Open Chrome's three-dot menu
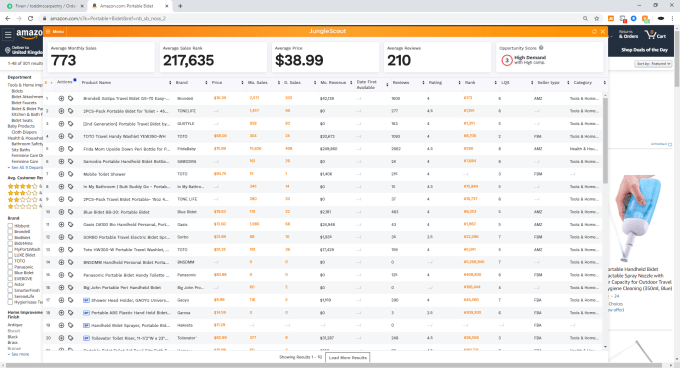Screen dimensions: 680x368 pos(673,18)
